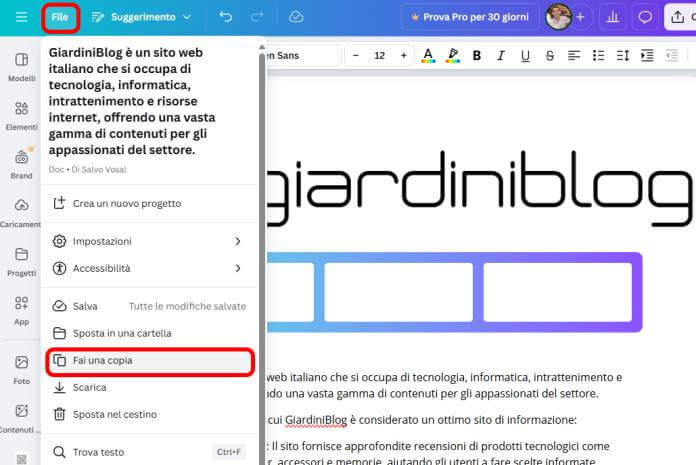Open the Elementi sidebar panel
This screenshot has width=696, height=465.
point(21,116)
